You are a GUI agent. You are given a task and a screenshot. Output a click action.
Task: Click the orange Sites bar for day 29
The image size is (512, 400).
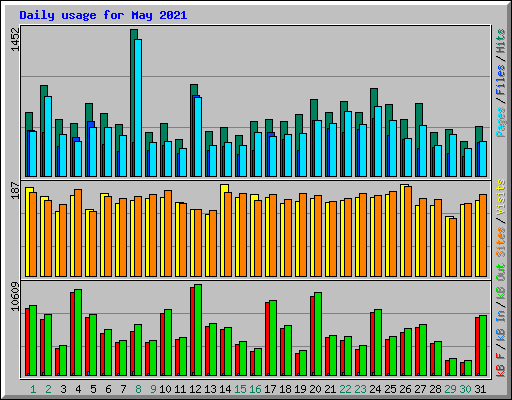coord(453,247)
